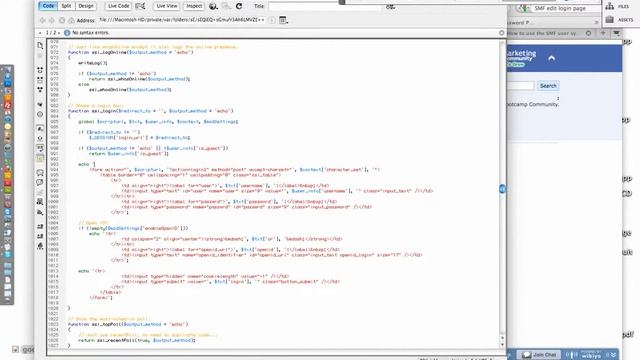The image size is (640, 360).
Task: Toggle Highlight Invalid Code
Action: point(40,139)
